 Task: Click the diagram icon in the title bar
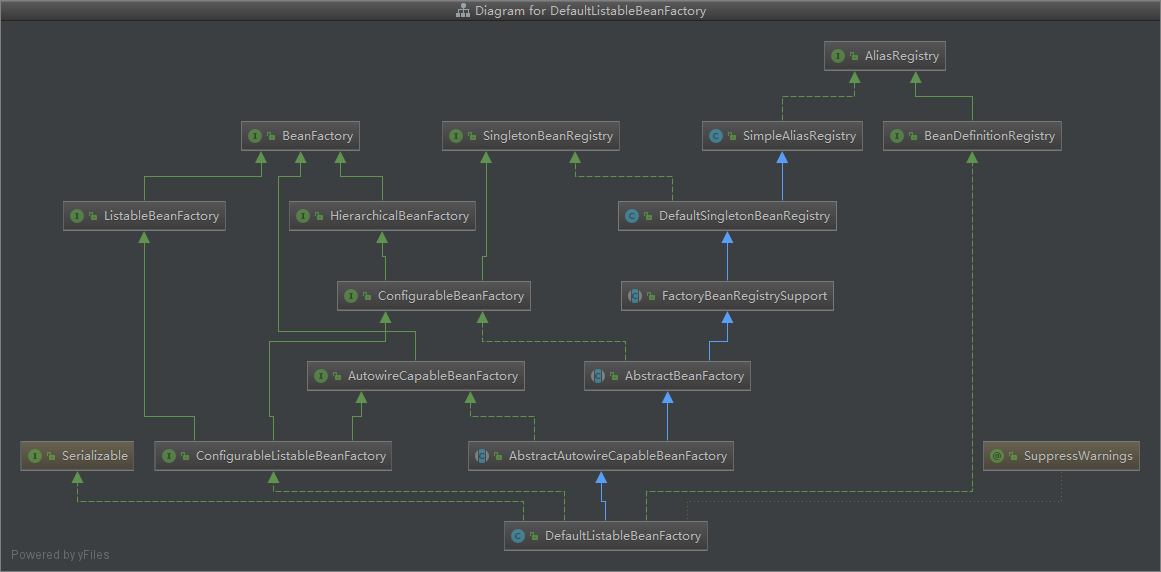coord(463,11)
